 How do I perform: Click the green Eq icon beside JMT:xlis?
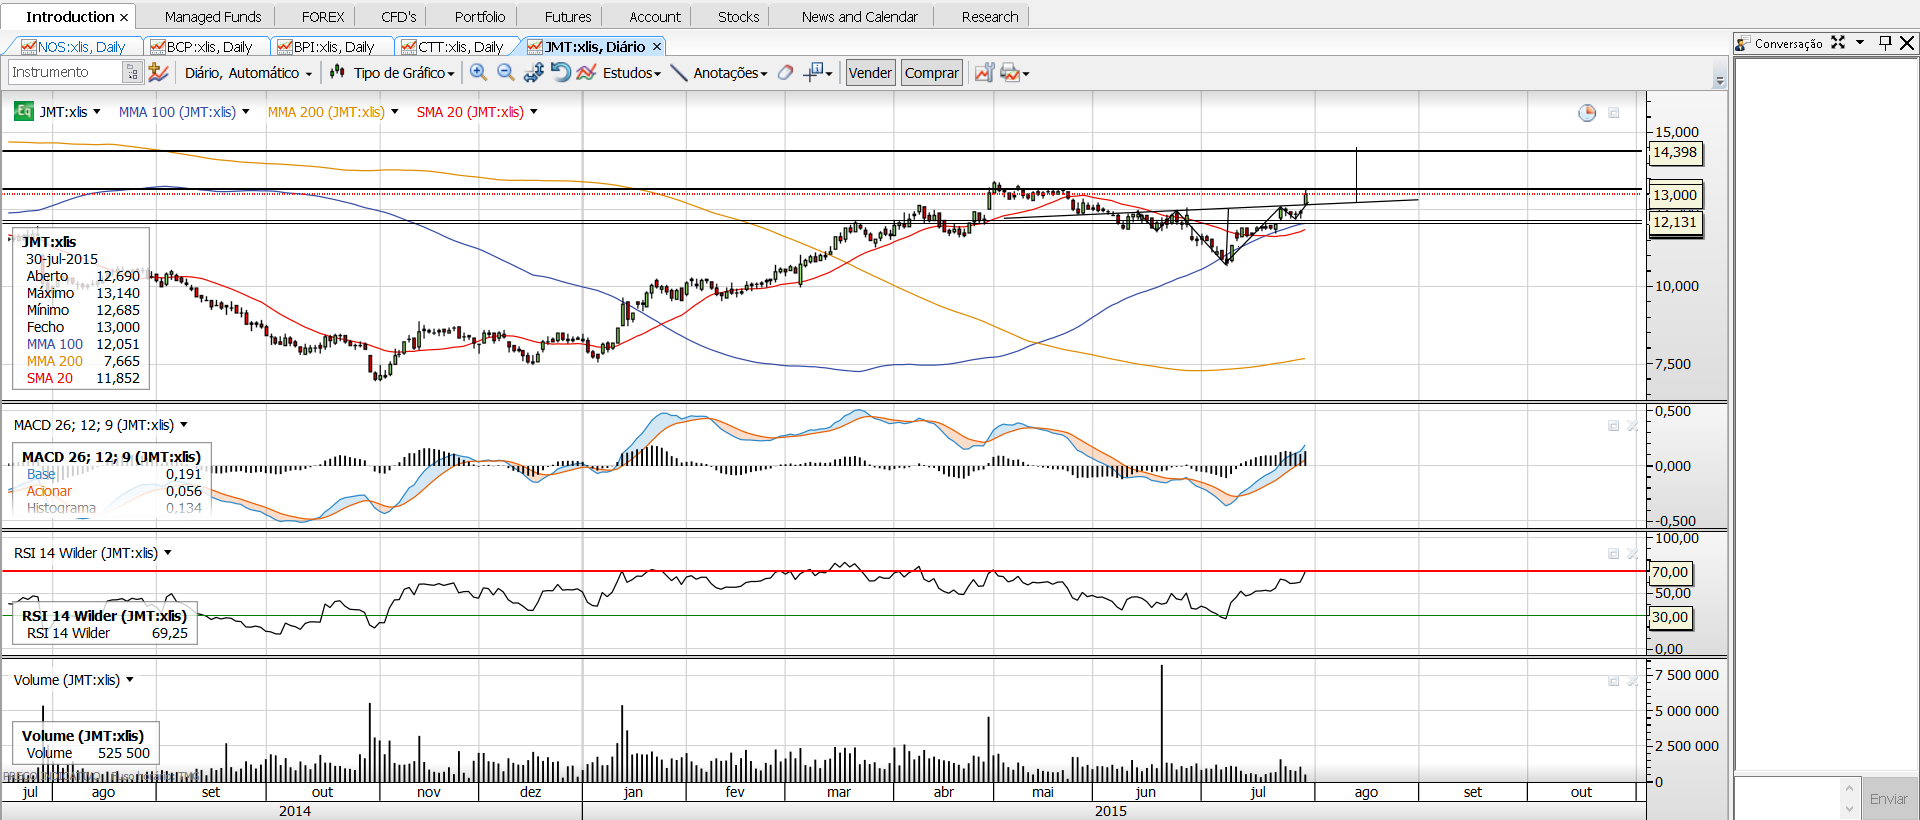pyautogui.click(x=23, y=112)
